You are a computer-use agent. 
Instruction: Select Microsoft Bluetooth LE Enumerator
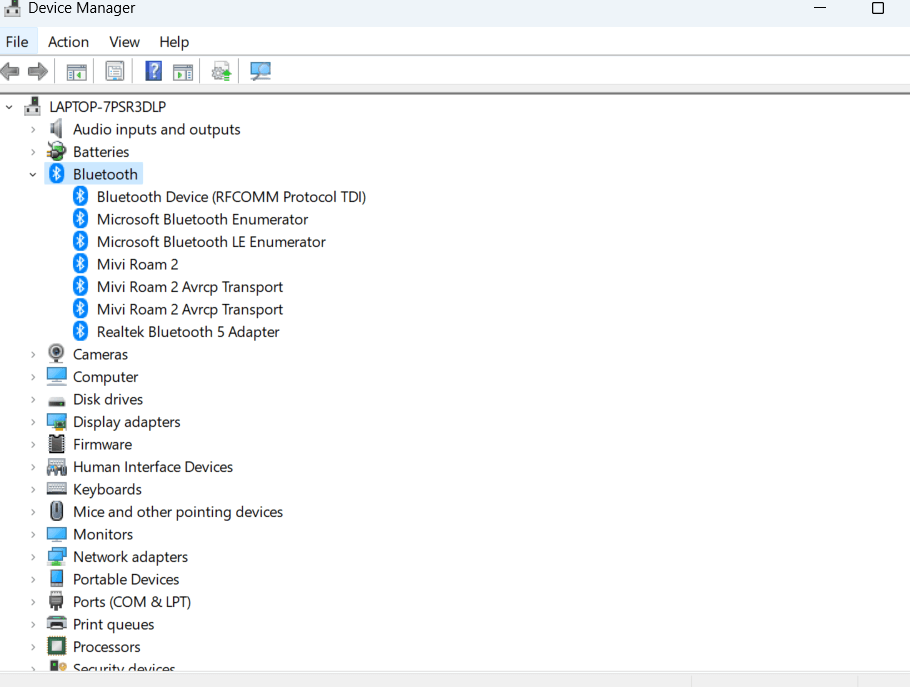click(x=211, y=241)
